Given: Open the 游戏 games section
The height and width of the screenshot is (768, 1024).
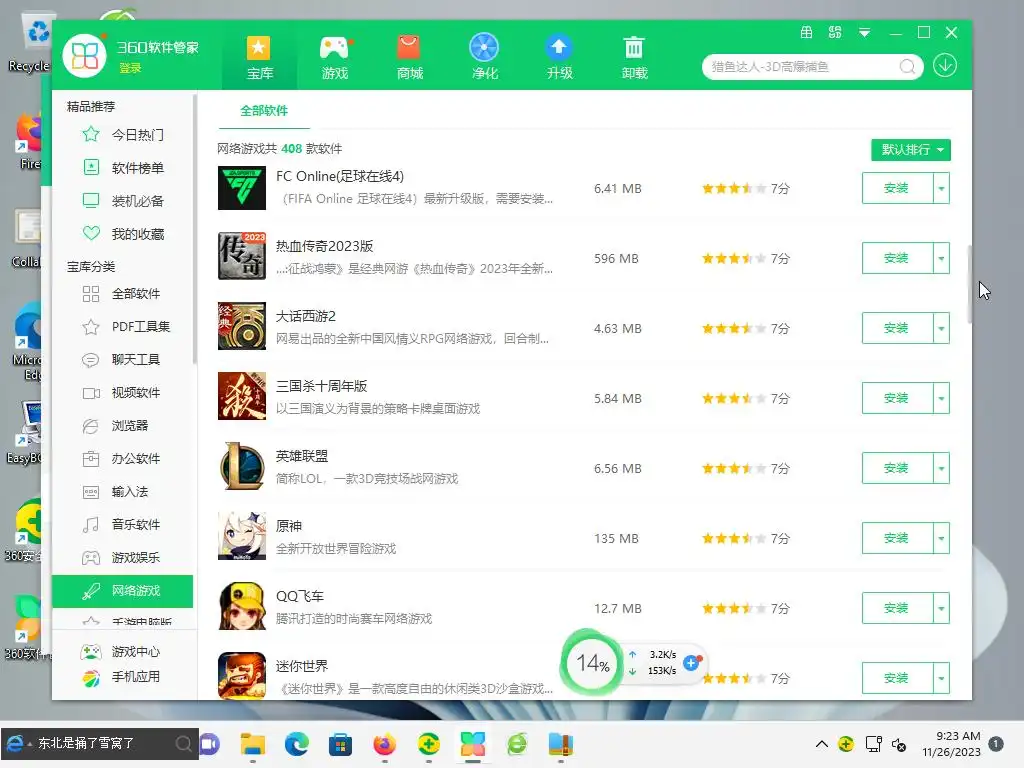Looking at the screenshot, I should [334, 58].
